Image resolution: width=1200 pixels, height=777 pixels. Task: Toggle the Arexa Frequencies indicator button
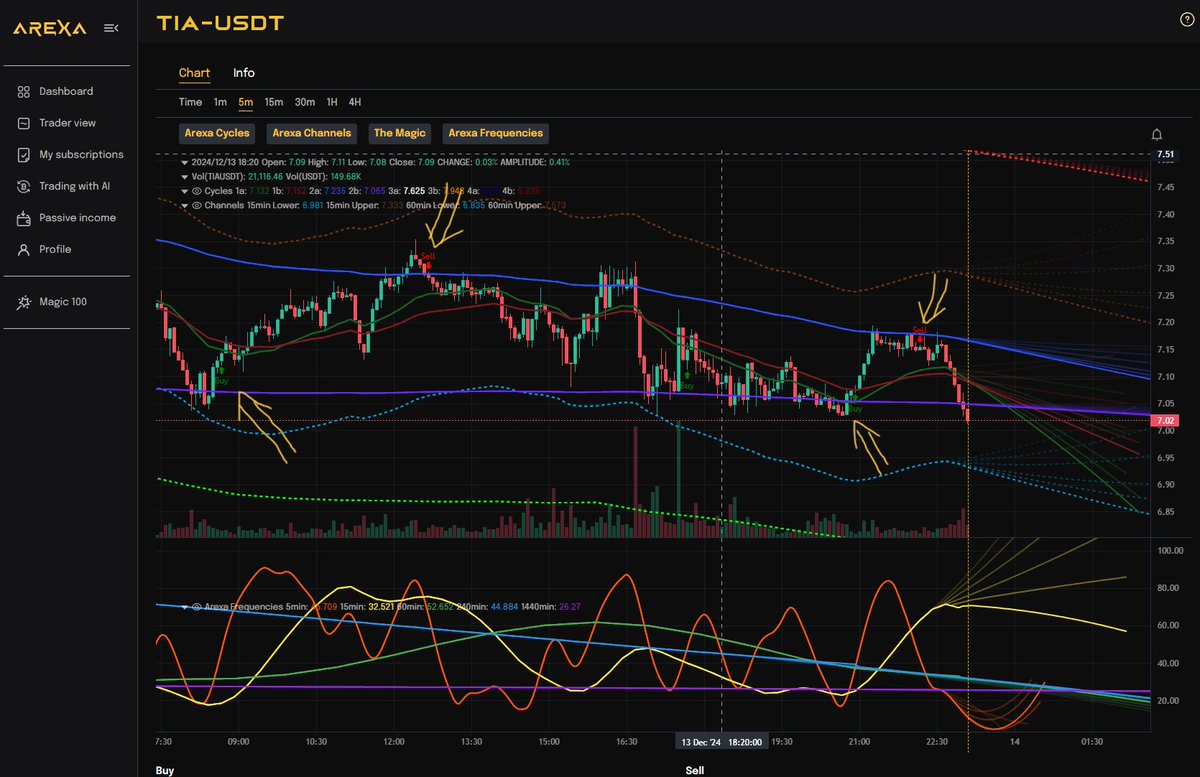[496, 133]
